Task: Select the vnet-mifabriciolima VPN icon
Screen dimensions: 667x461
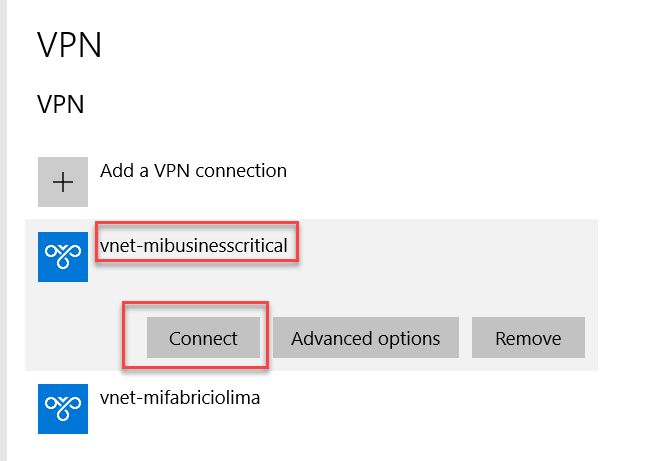Action: pyautogui.click(x=63, y=410)
